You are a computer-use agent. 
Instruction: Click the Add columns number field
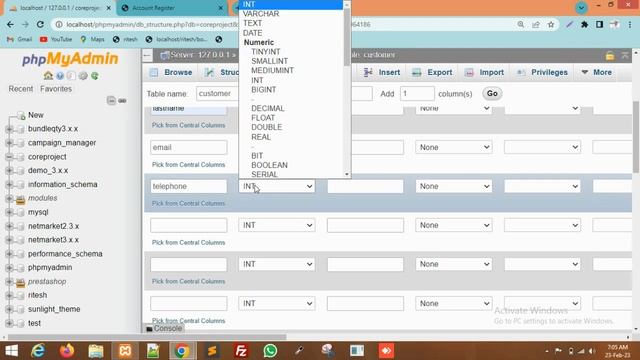coord(417,93)
